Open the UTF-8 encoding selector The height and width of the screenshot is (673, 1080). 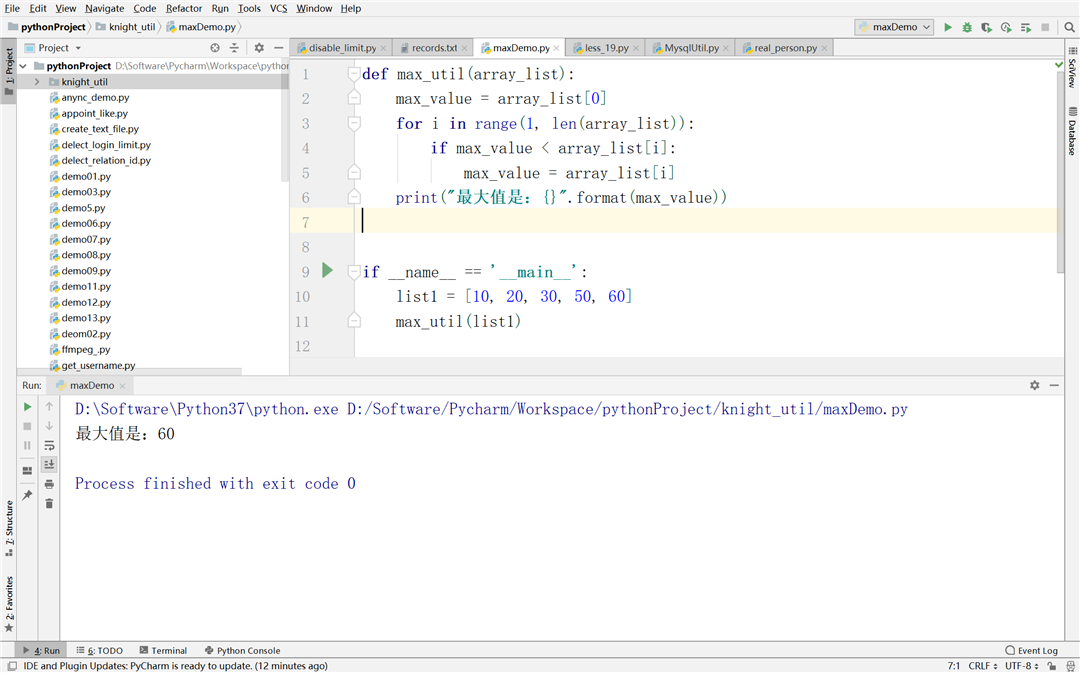pos(1022,666)
